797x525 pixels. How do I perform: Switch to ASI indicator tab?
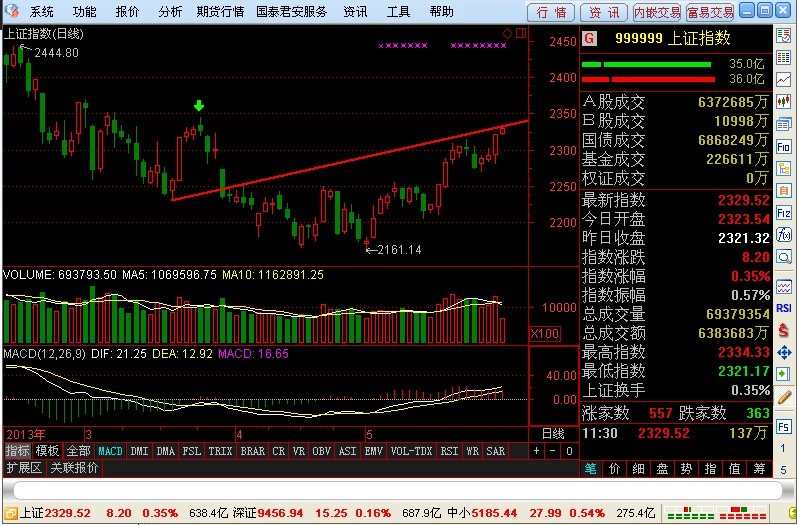(348, 451)
